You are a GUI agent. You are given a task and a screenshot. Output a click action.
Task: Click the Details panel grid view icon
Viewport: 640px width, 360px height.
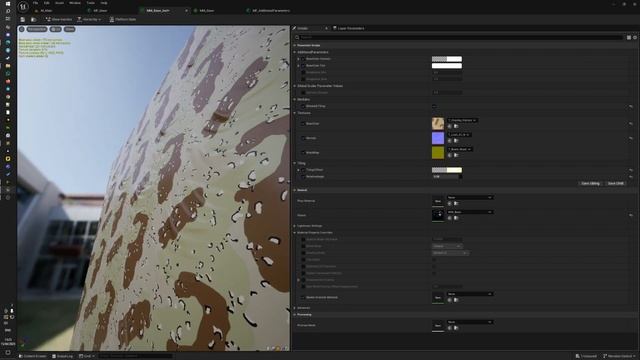[629, 37]
